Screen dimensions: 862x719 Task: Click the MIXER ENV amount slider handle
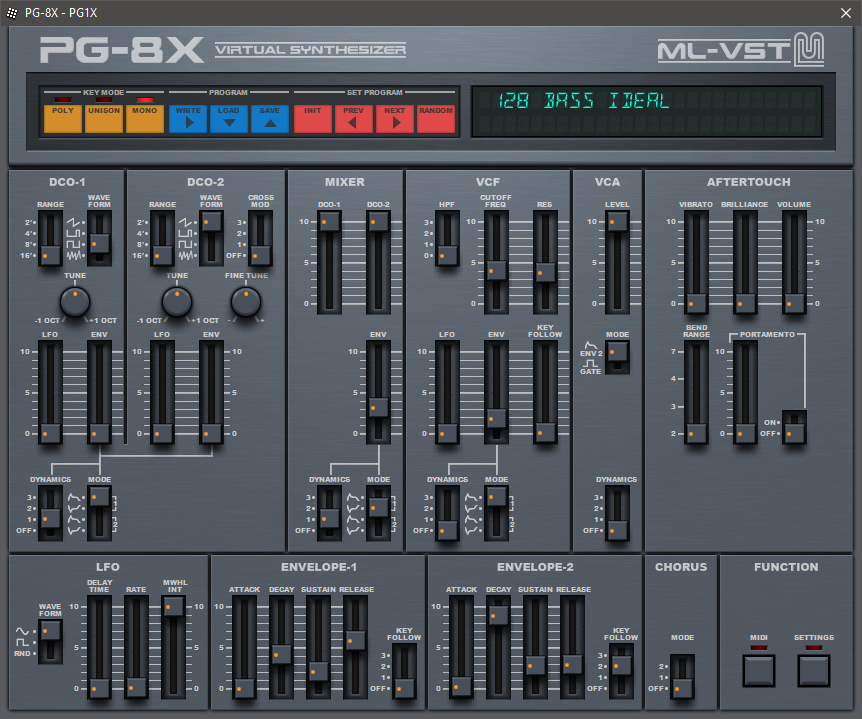[x=378, y=408]
